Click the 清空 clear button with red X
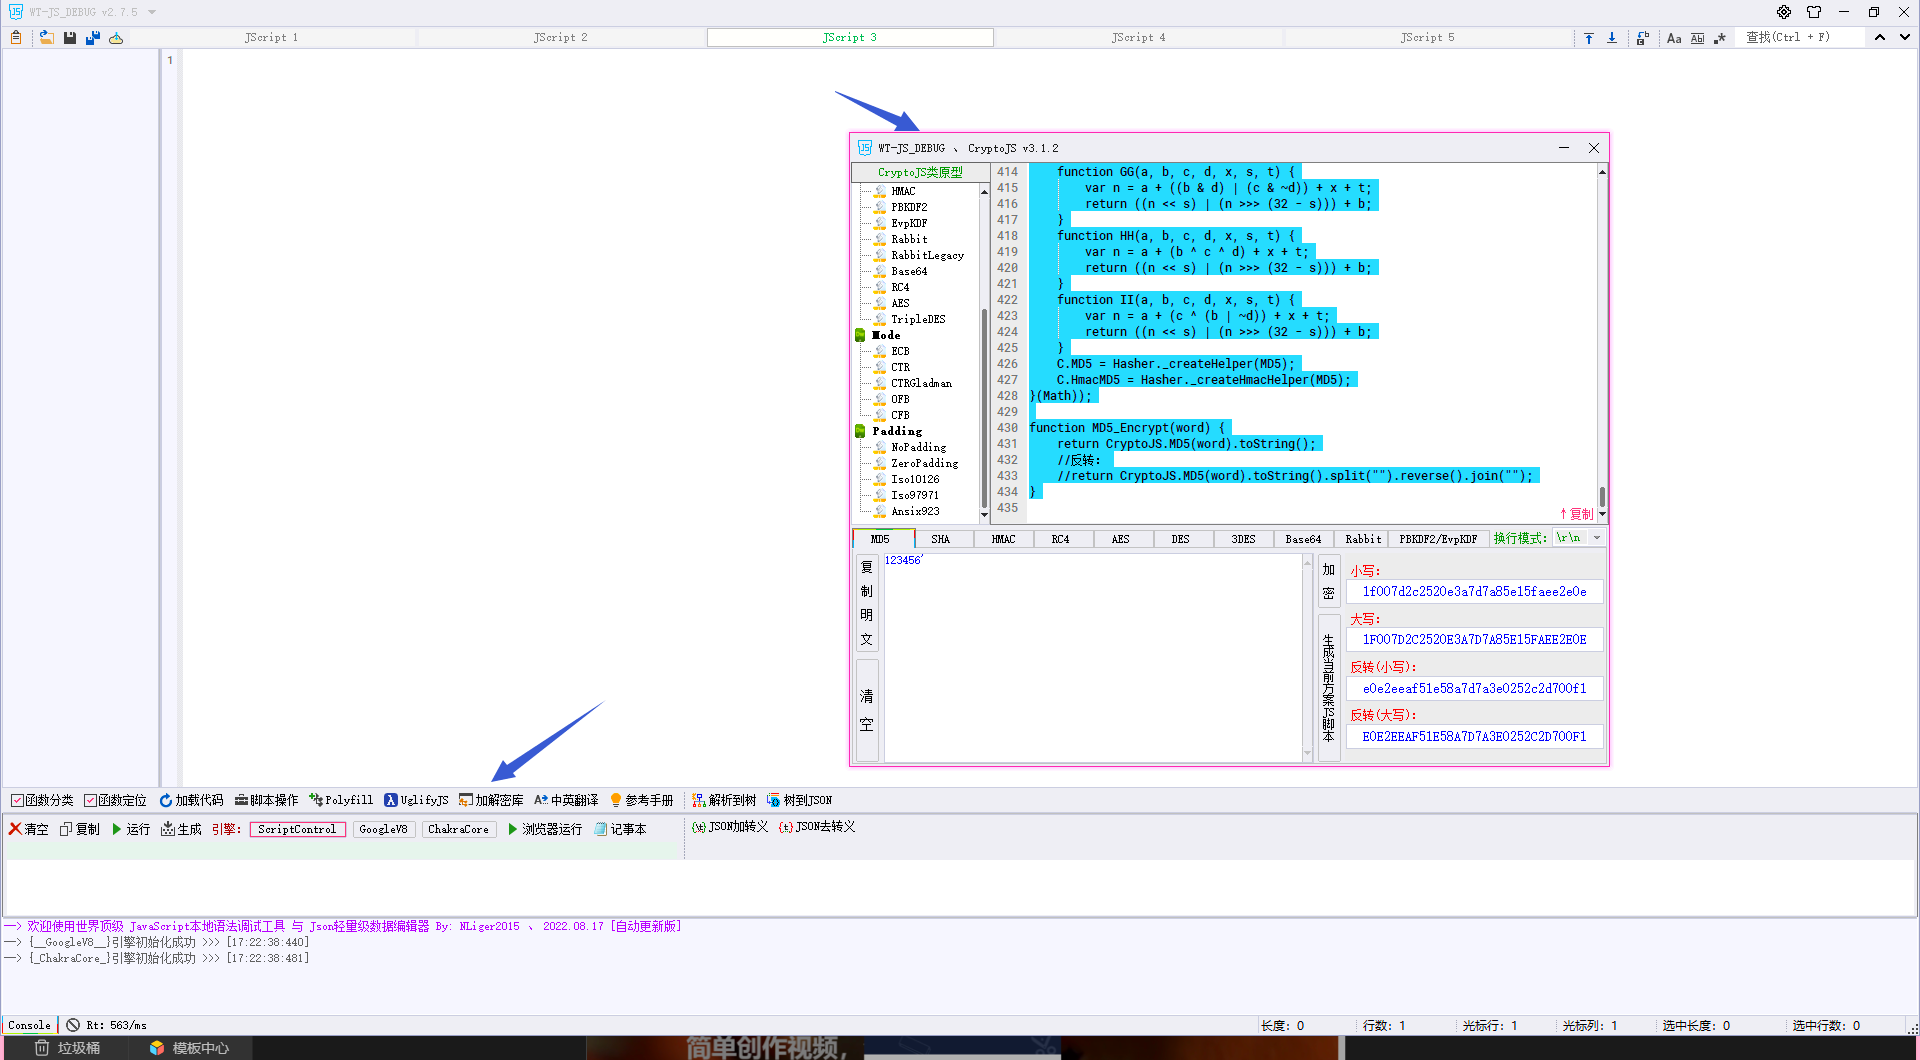The height and width of the screenshot is (1060, 1920). click(28, 829)
